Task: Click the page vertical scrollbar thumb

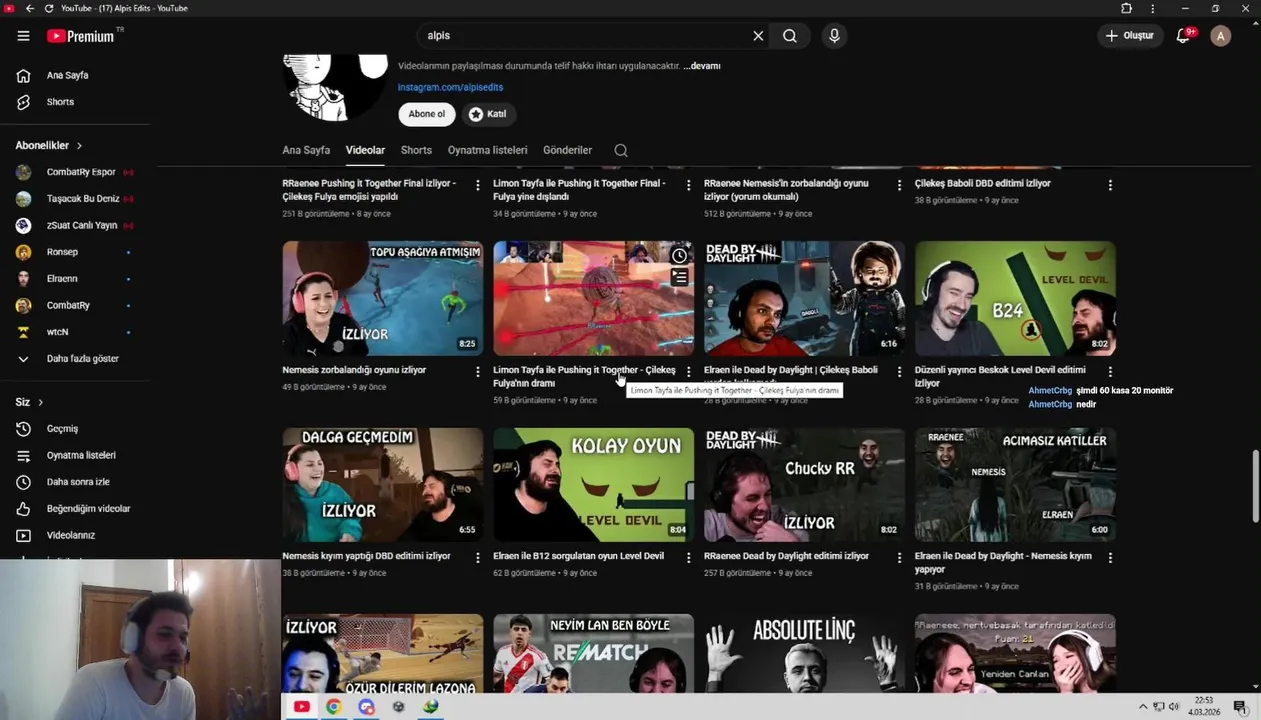Action: click(1256, 485)
